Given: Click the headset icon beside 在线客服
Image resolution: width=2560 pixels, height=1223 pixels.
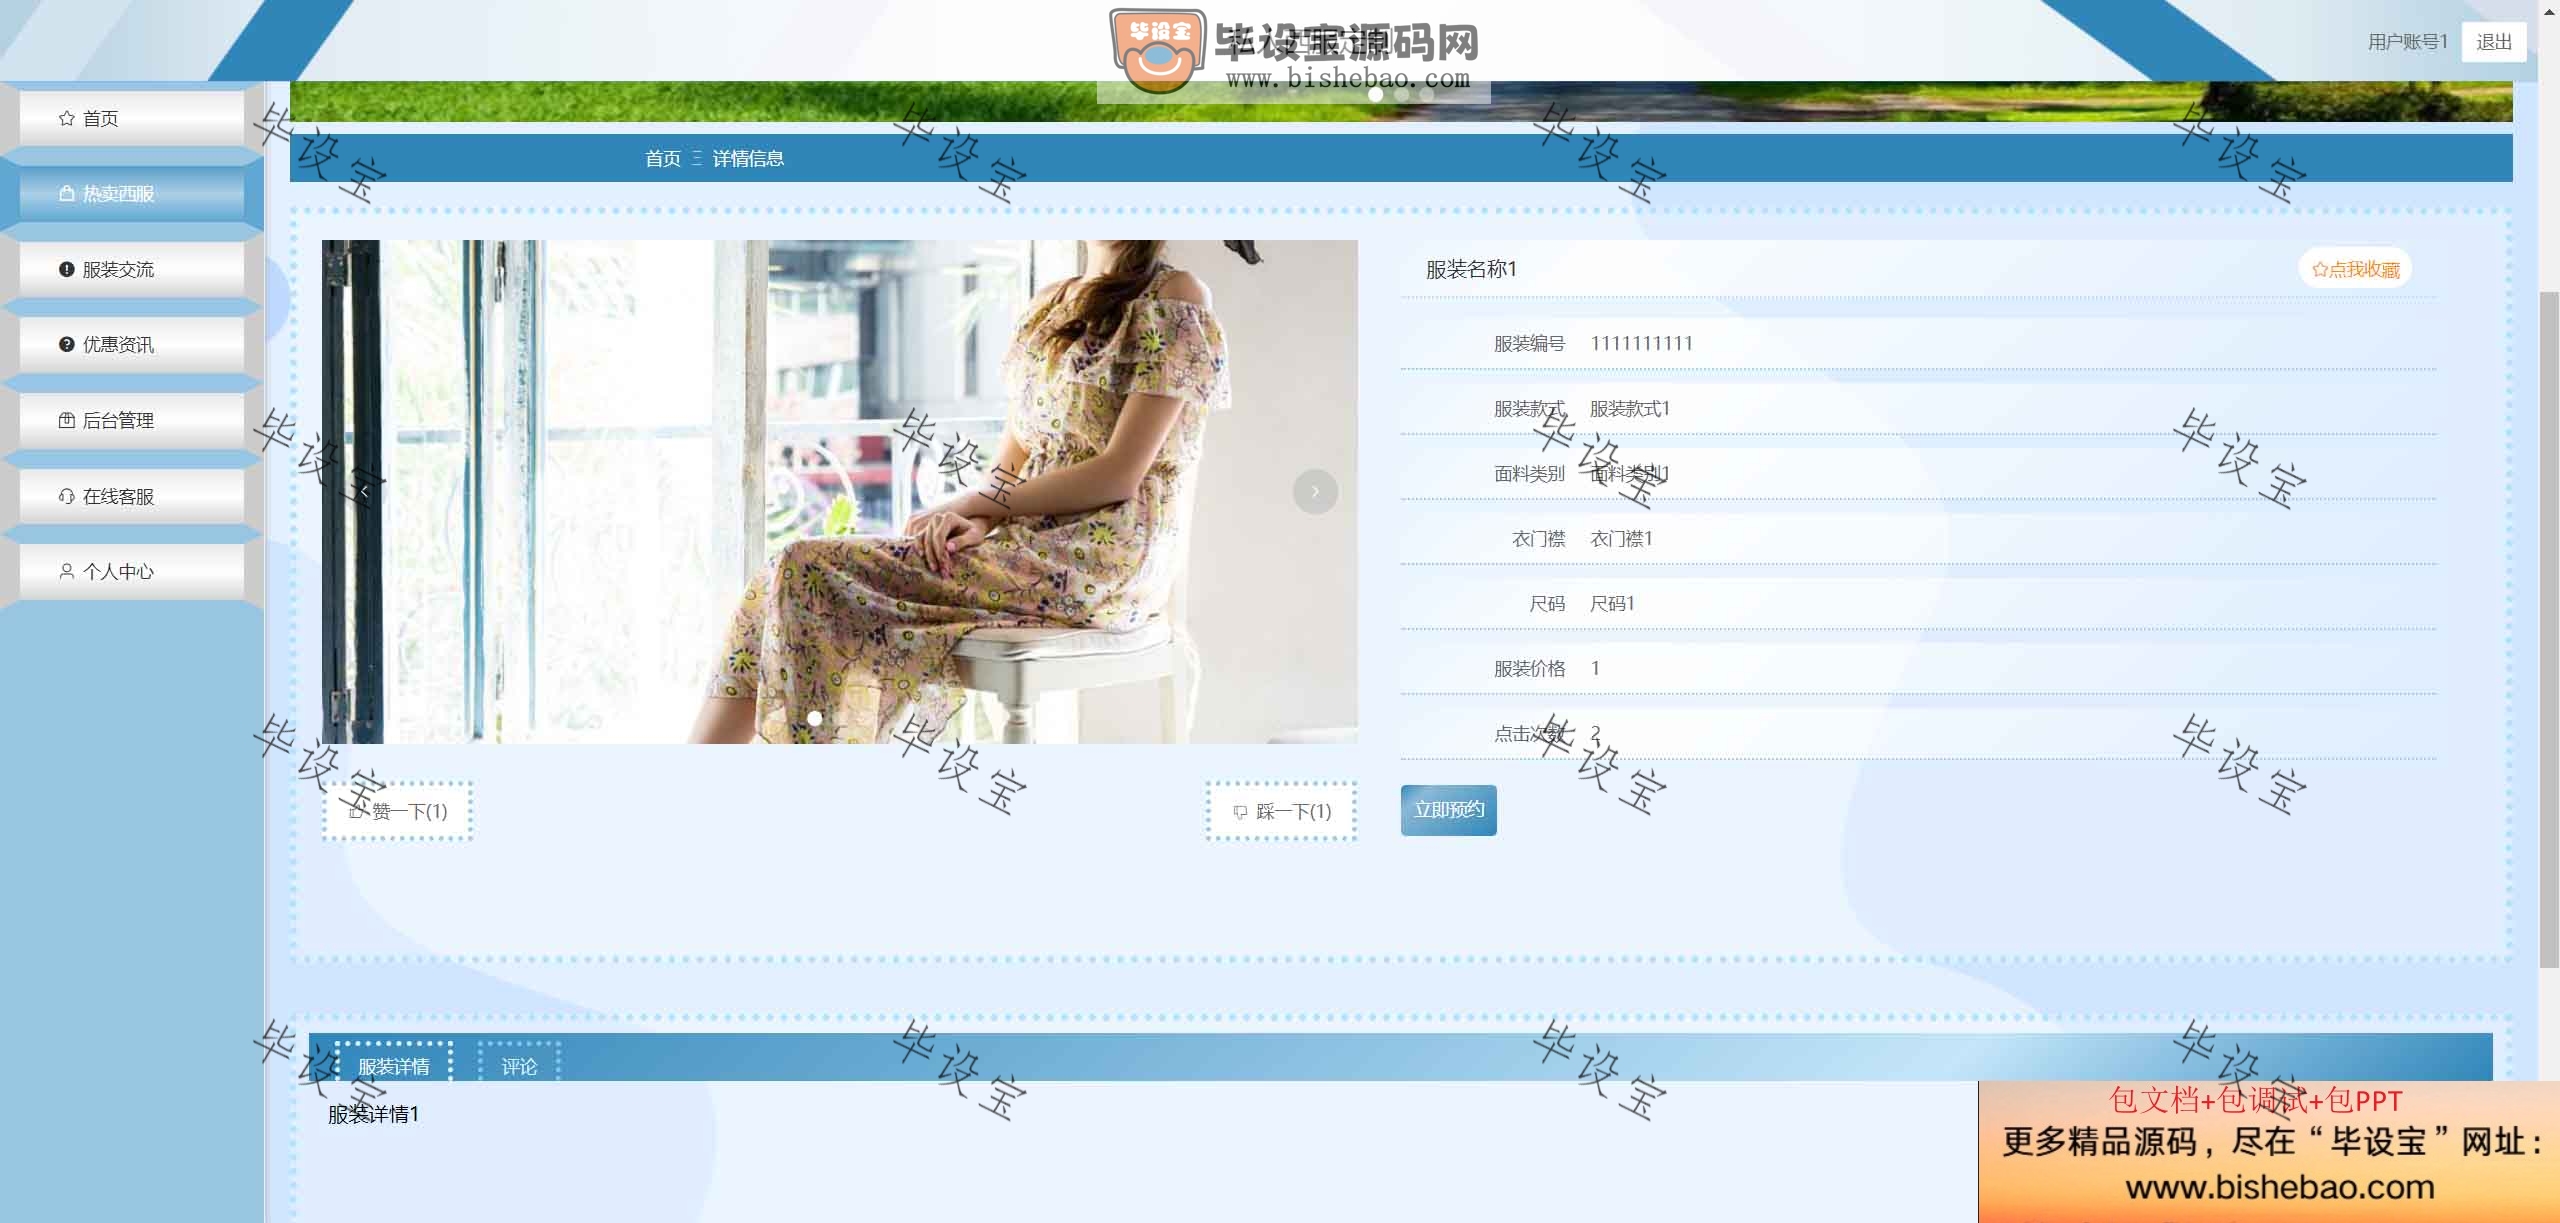Looking at the screenshot, I should click(x=67, y=496).
